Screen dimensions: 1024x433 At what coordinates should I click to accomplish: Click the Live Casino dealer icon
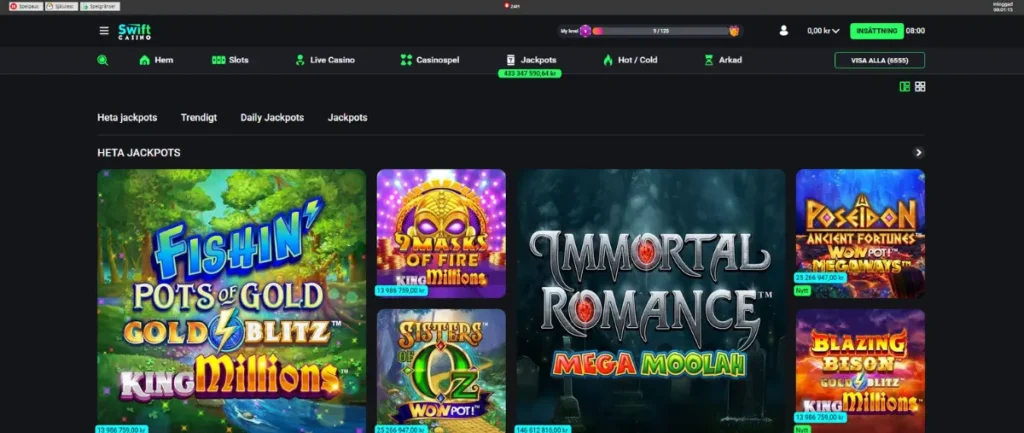click(x=300, y=60)
